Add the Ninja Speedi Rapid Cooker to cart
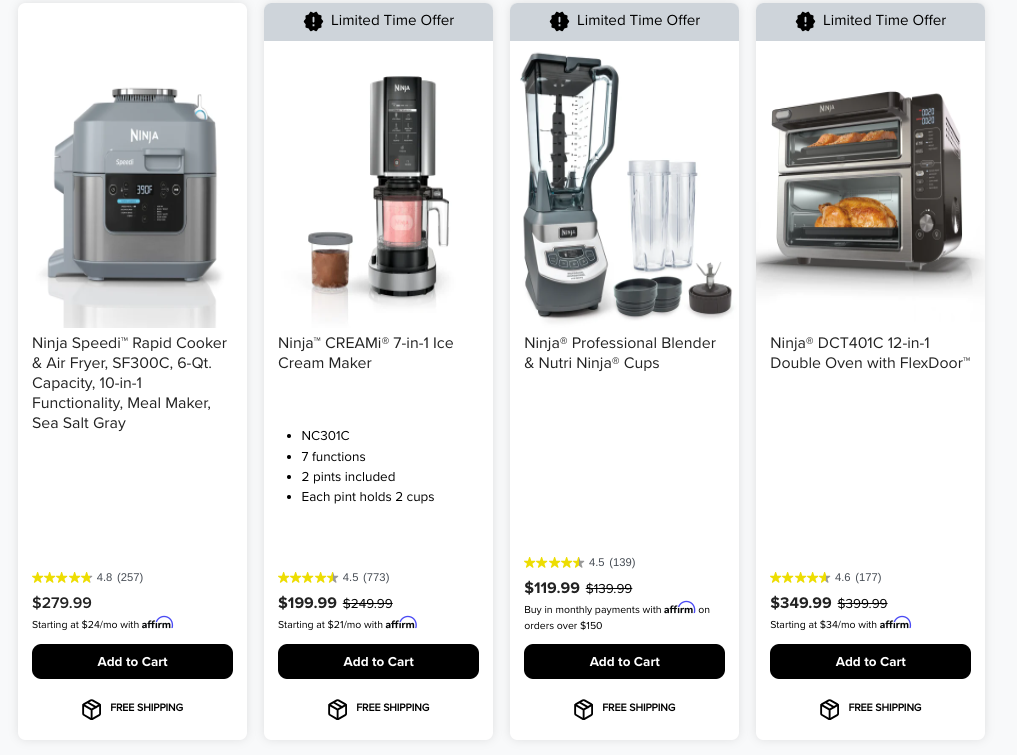The image size is (1017, 755). point(132,662)
